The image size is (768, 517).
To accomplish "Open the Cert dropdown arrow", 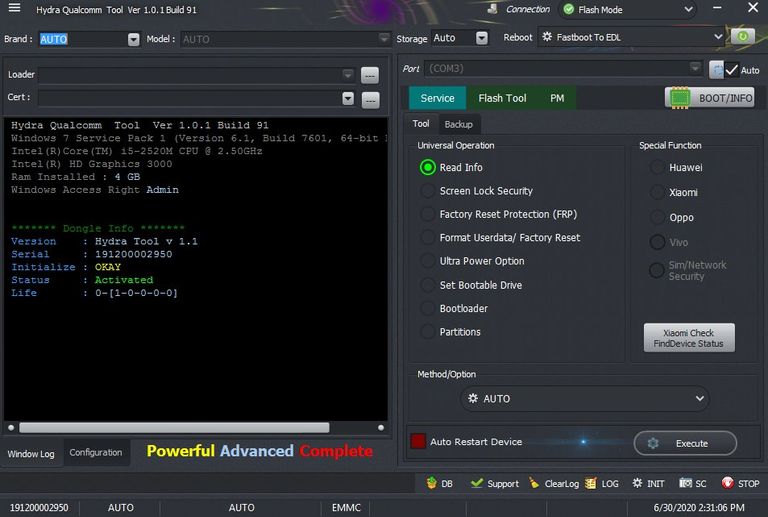I will 348,98.
